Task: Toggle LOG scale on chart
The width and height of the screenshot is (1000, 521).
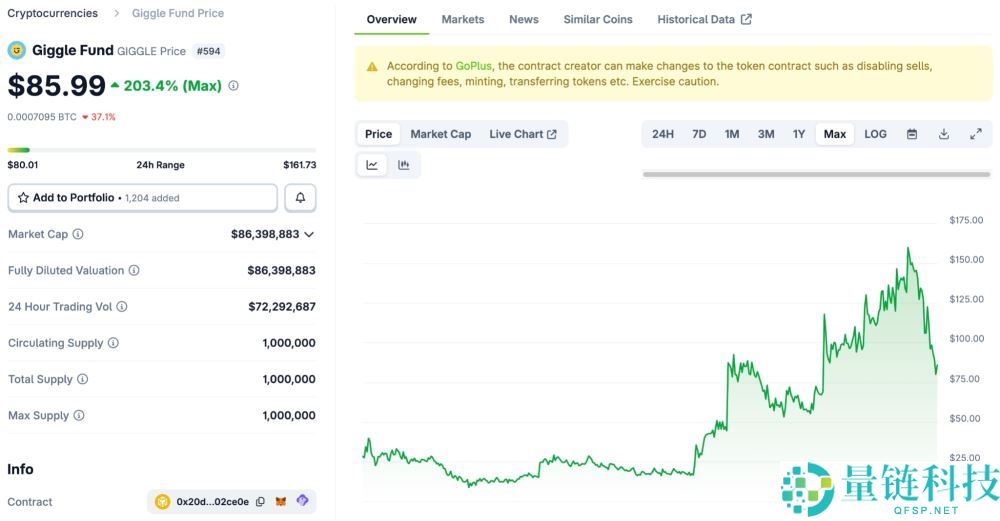Action: [875, 134]
